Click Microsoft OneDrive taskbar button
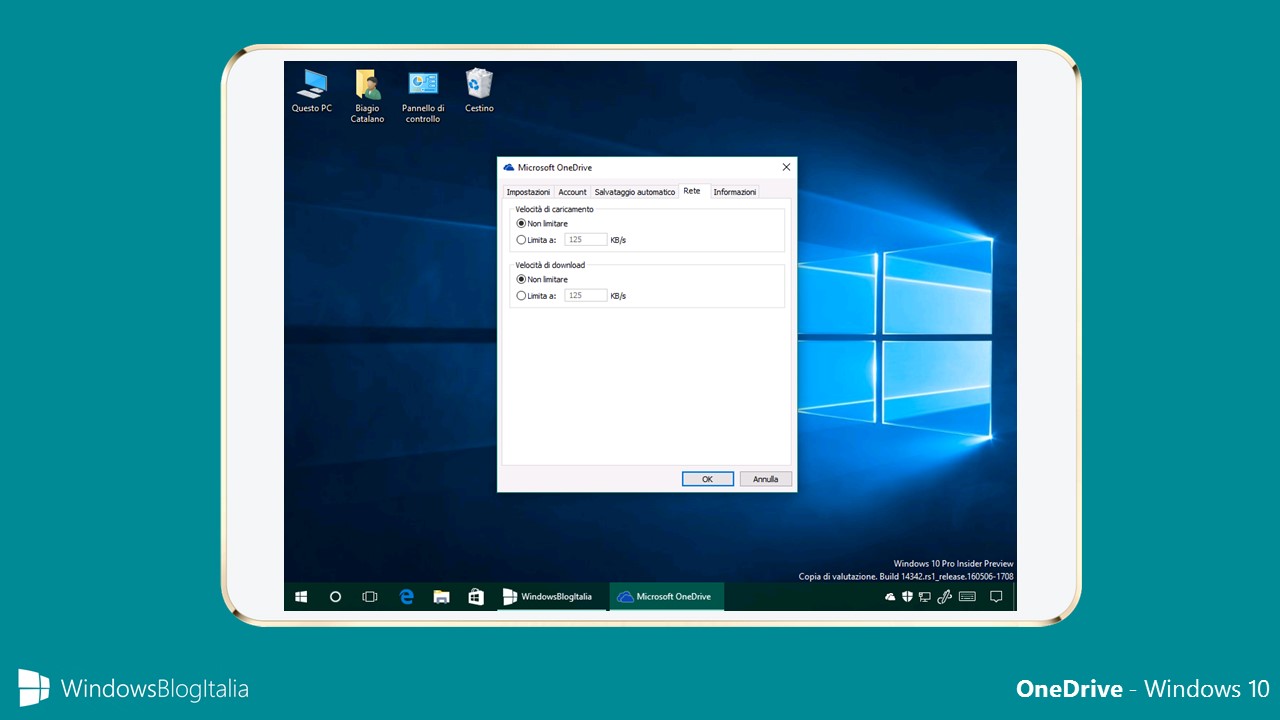 coord(666,597)
